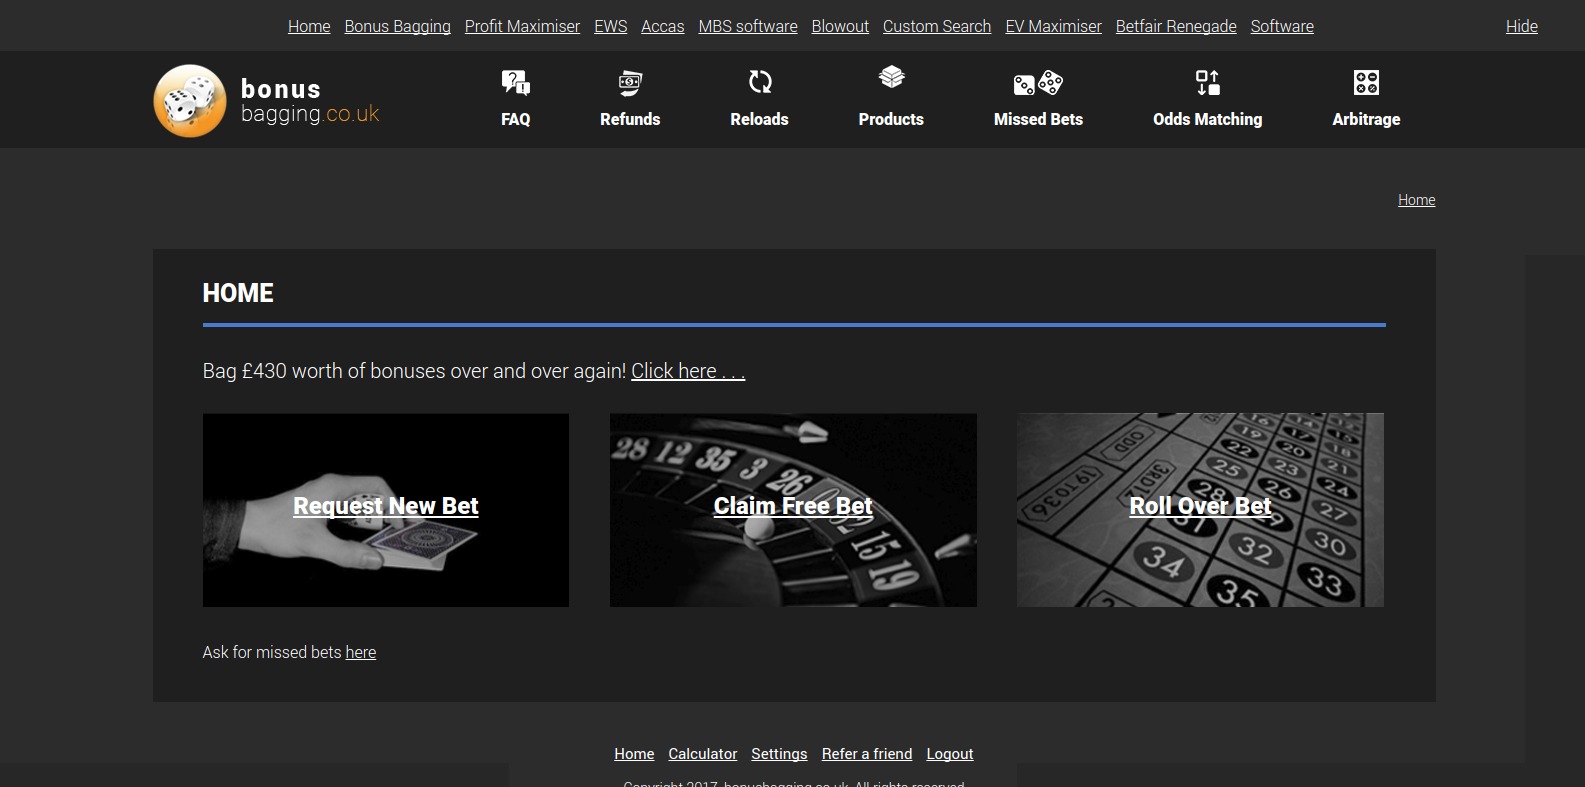Open the Bonus Bagging top link
The height and width of the screenshot is (787, 1585).
pos(397,26)
